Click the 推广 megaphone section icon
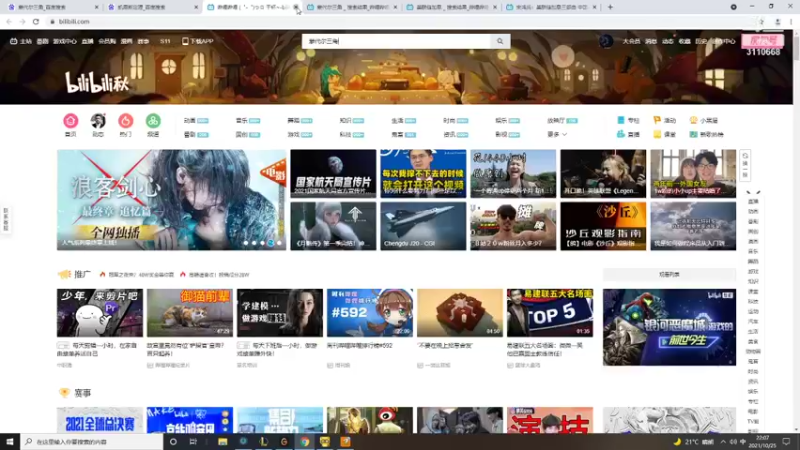 pyautogui.click(x=64, y=274)
